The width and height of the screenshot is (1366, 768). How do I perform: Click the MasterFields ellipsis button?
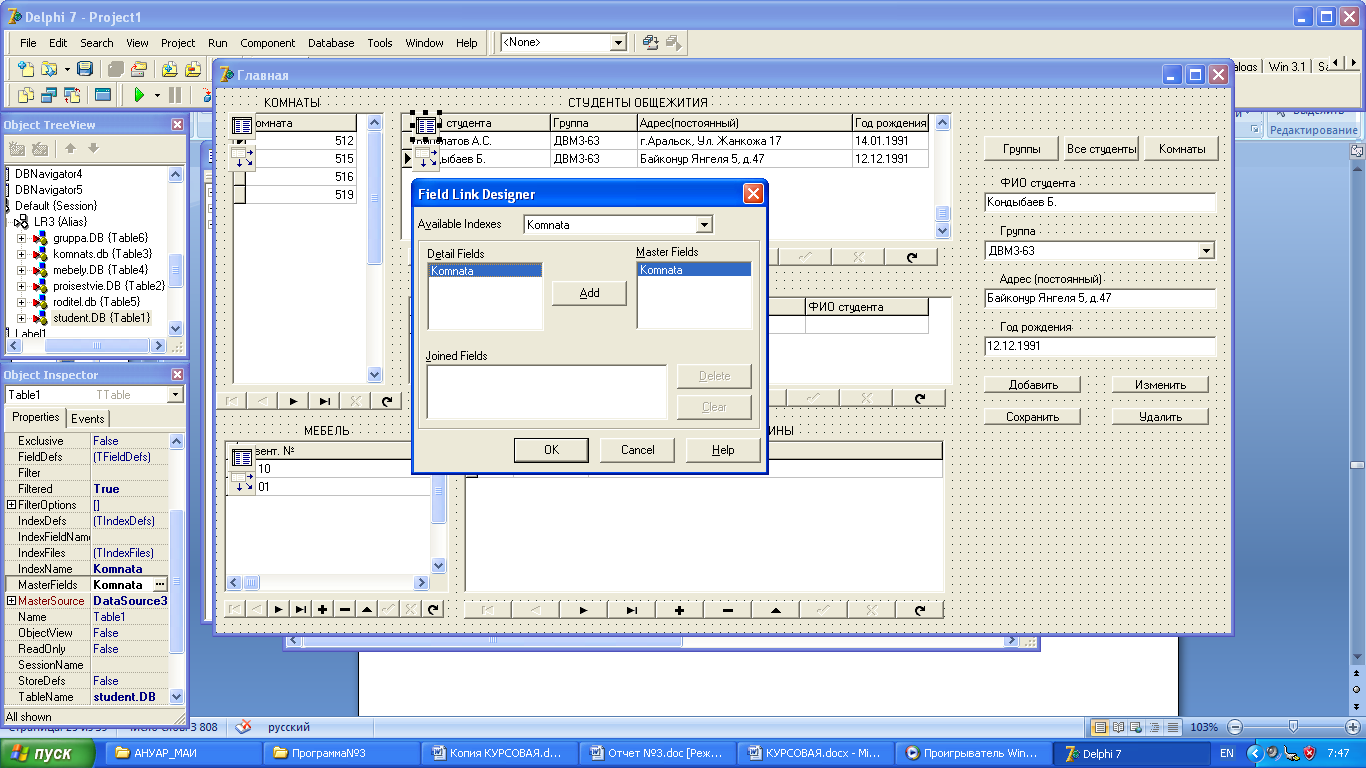[159, 585]
